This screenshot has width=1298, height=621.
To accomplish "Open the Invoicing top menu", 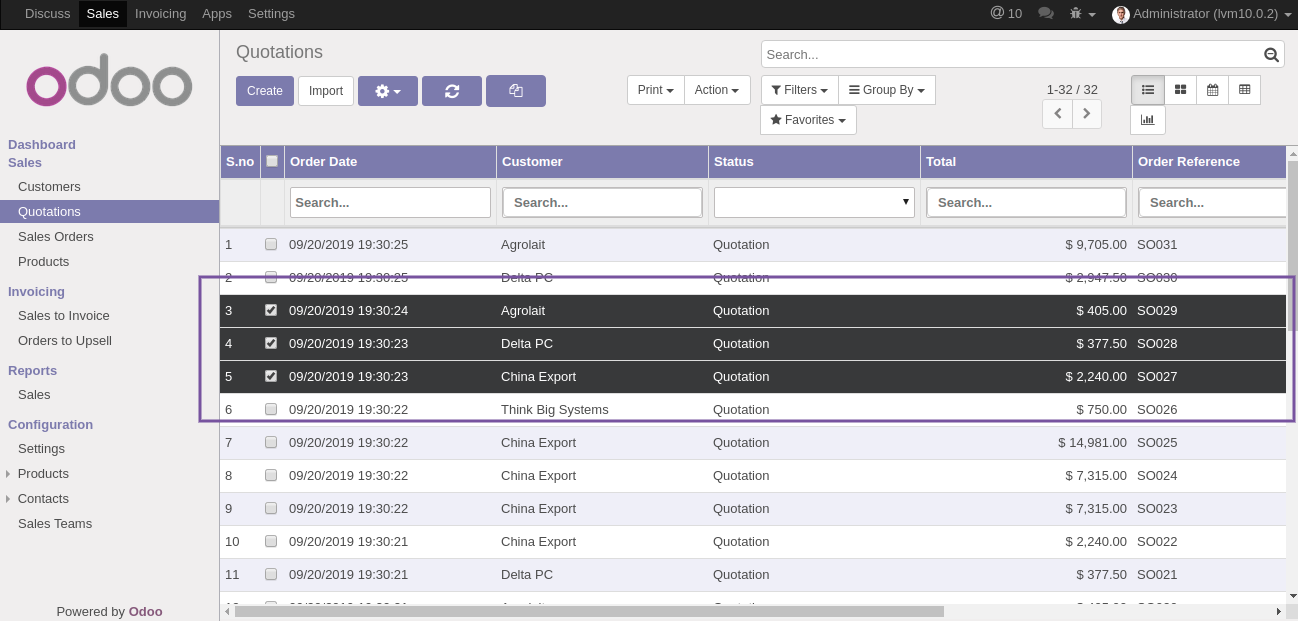I will 160,13.
